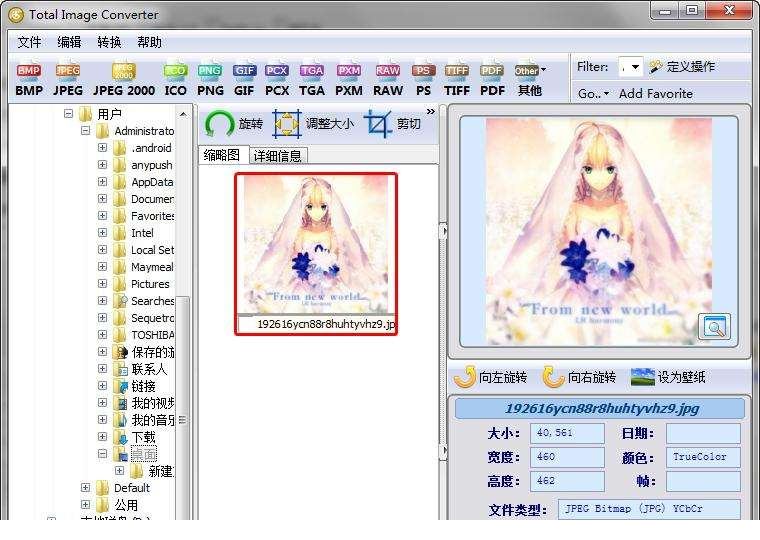The width and height of the screenshot is (760, 540).
Task: Select the Maymeal folder
Action: (152, 267)
